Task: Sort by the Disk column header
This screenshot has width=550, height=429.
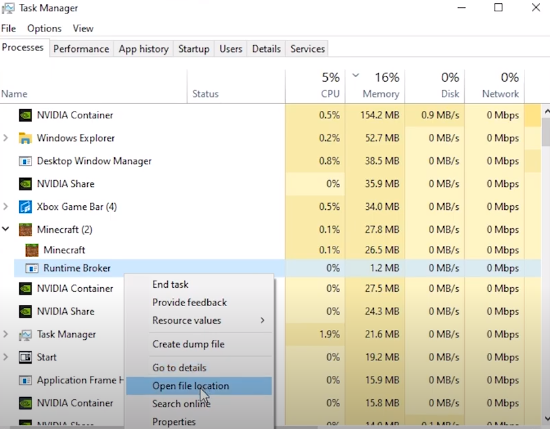Action: coord(435,86)
